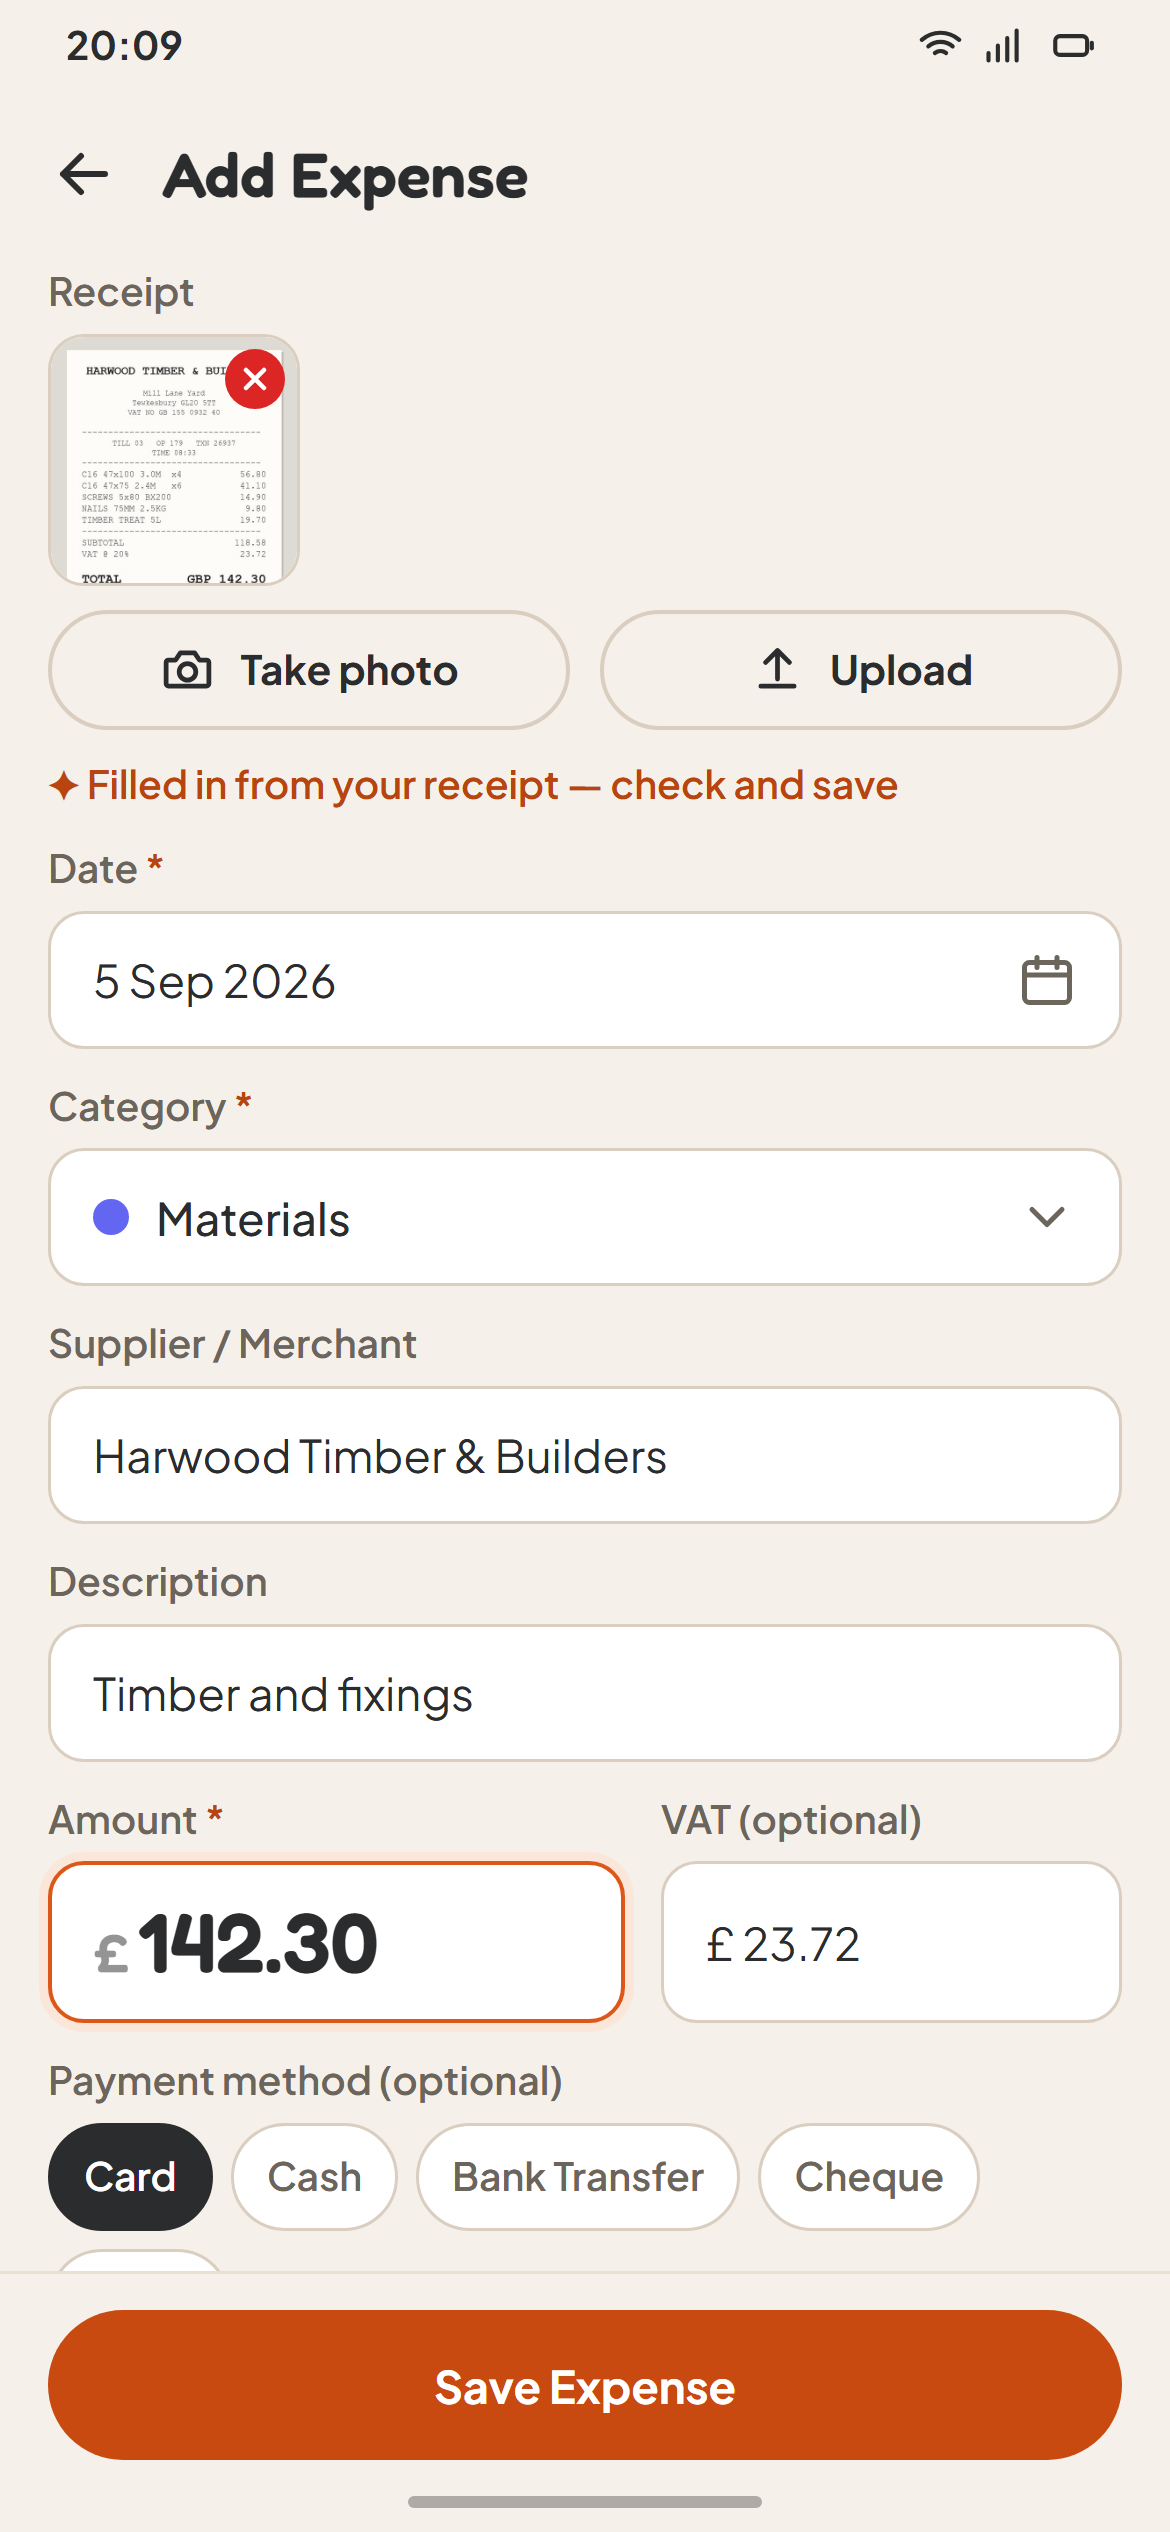Viewport: 1170px width, 2532px height.
Task: Expand the Category chevron arrow
Action: click(1046, 1217)
